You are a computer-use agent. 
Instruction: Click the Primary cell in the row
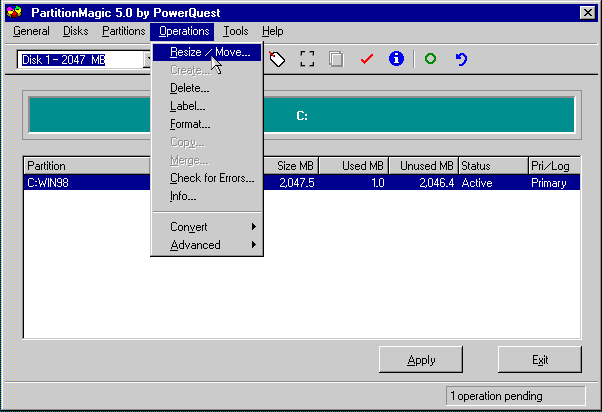tap(549, 183)
